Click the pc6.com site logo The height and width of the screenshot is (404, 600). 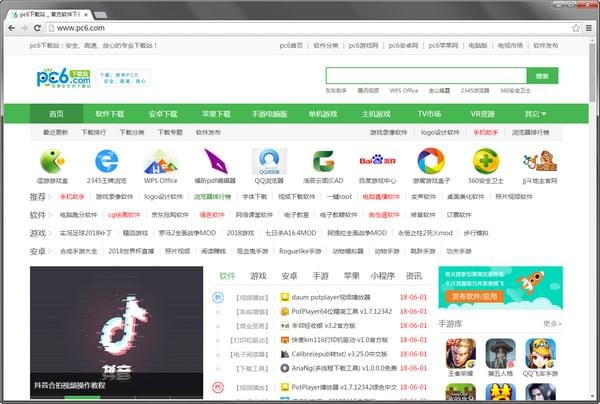tap(64, 78)
